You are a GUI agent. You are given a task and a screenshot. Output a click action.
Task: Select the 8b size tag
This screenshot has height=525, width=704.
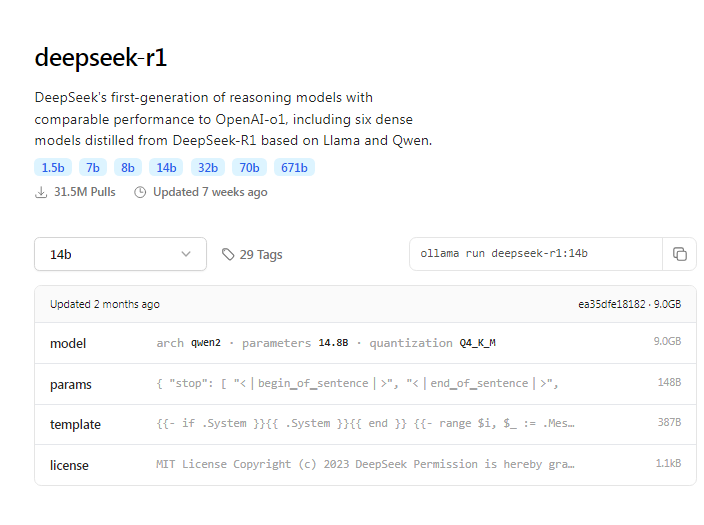pos(128,168)
